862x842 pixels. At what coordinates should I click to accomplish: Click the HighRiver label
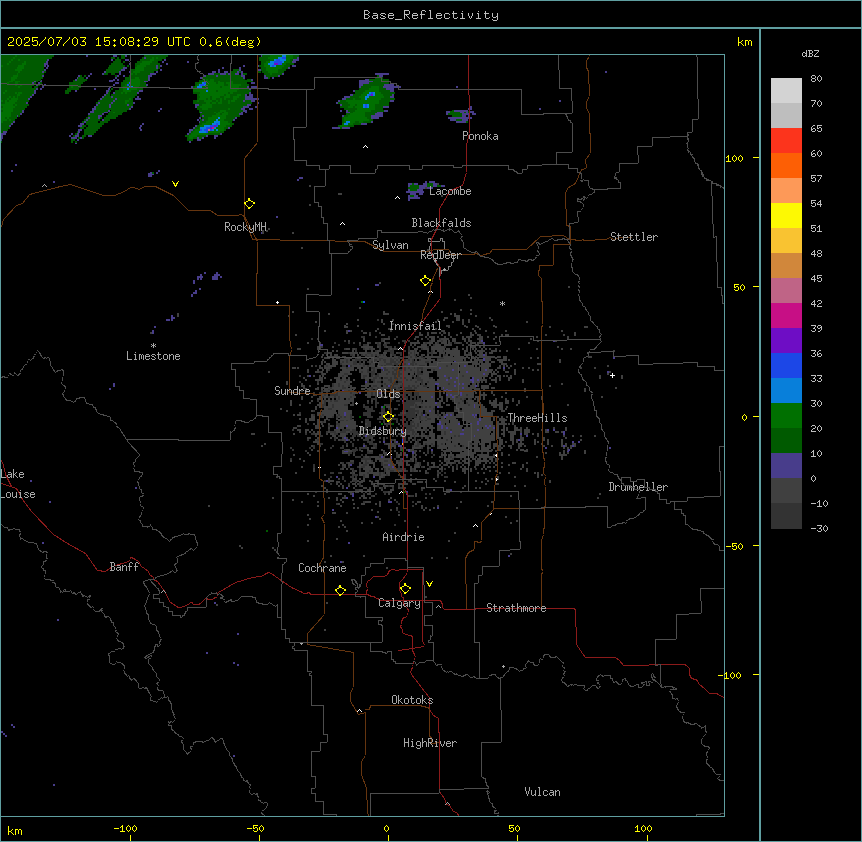[430, 743]
